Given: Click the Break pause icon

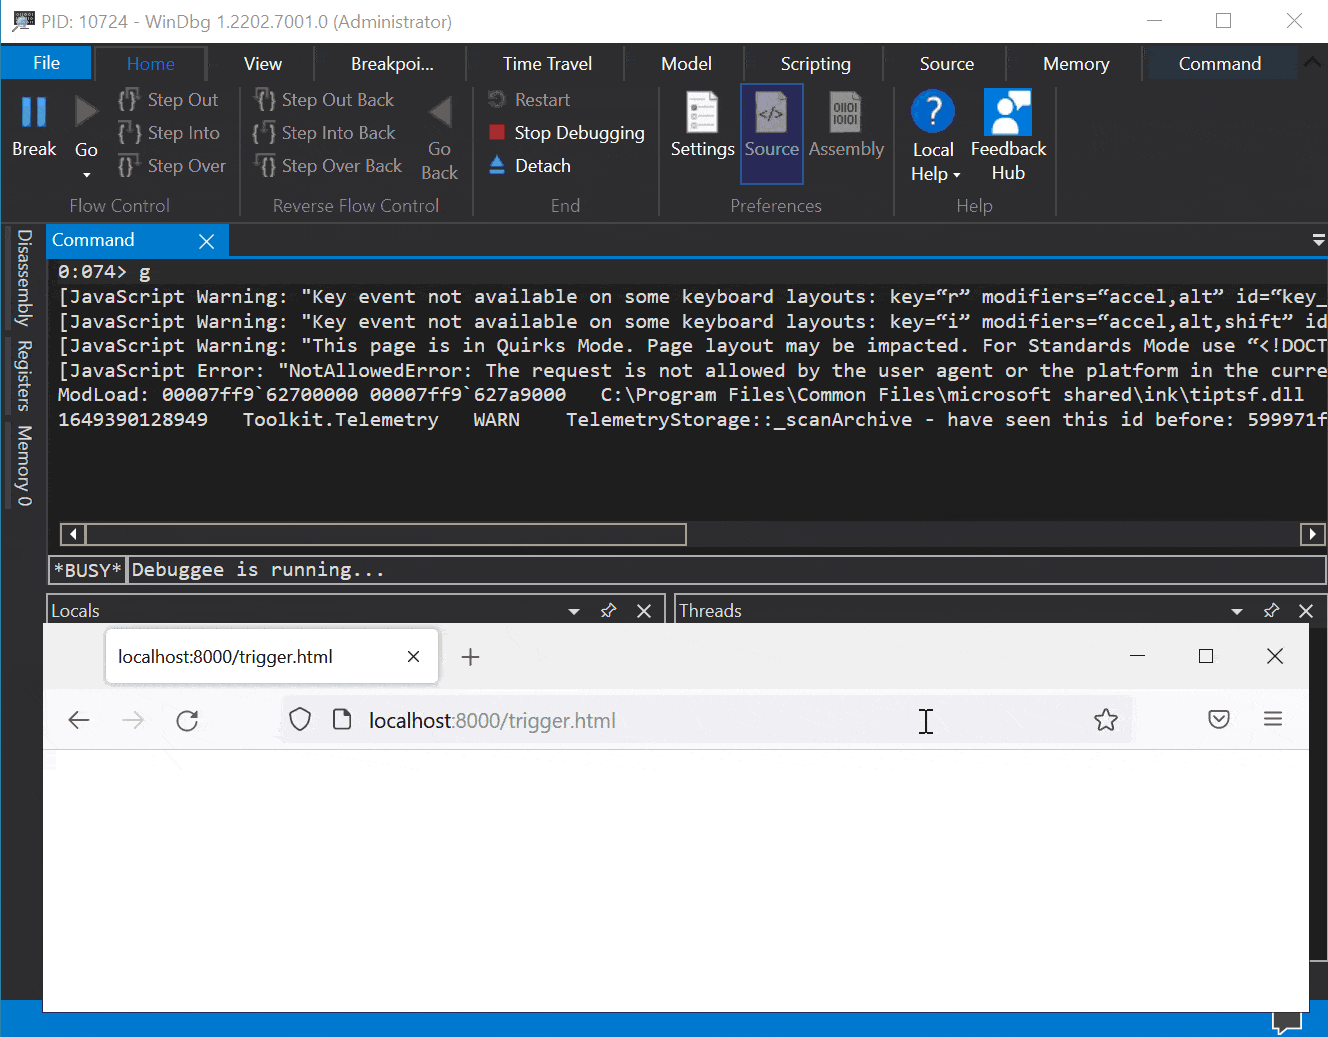Looking at the screenshot, I should coord(34,112).
